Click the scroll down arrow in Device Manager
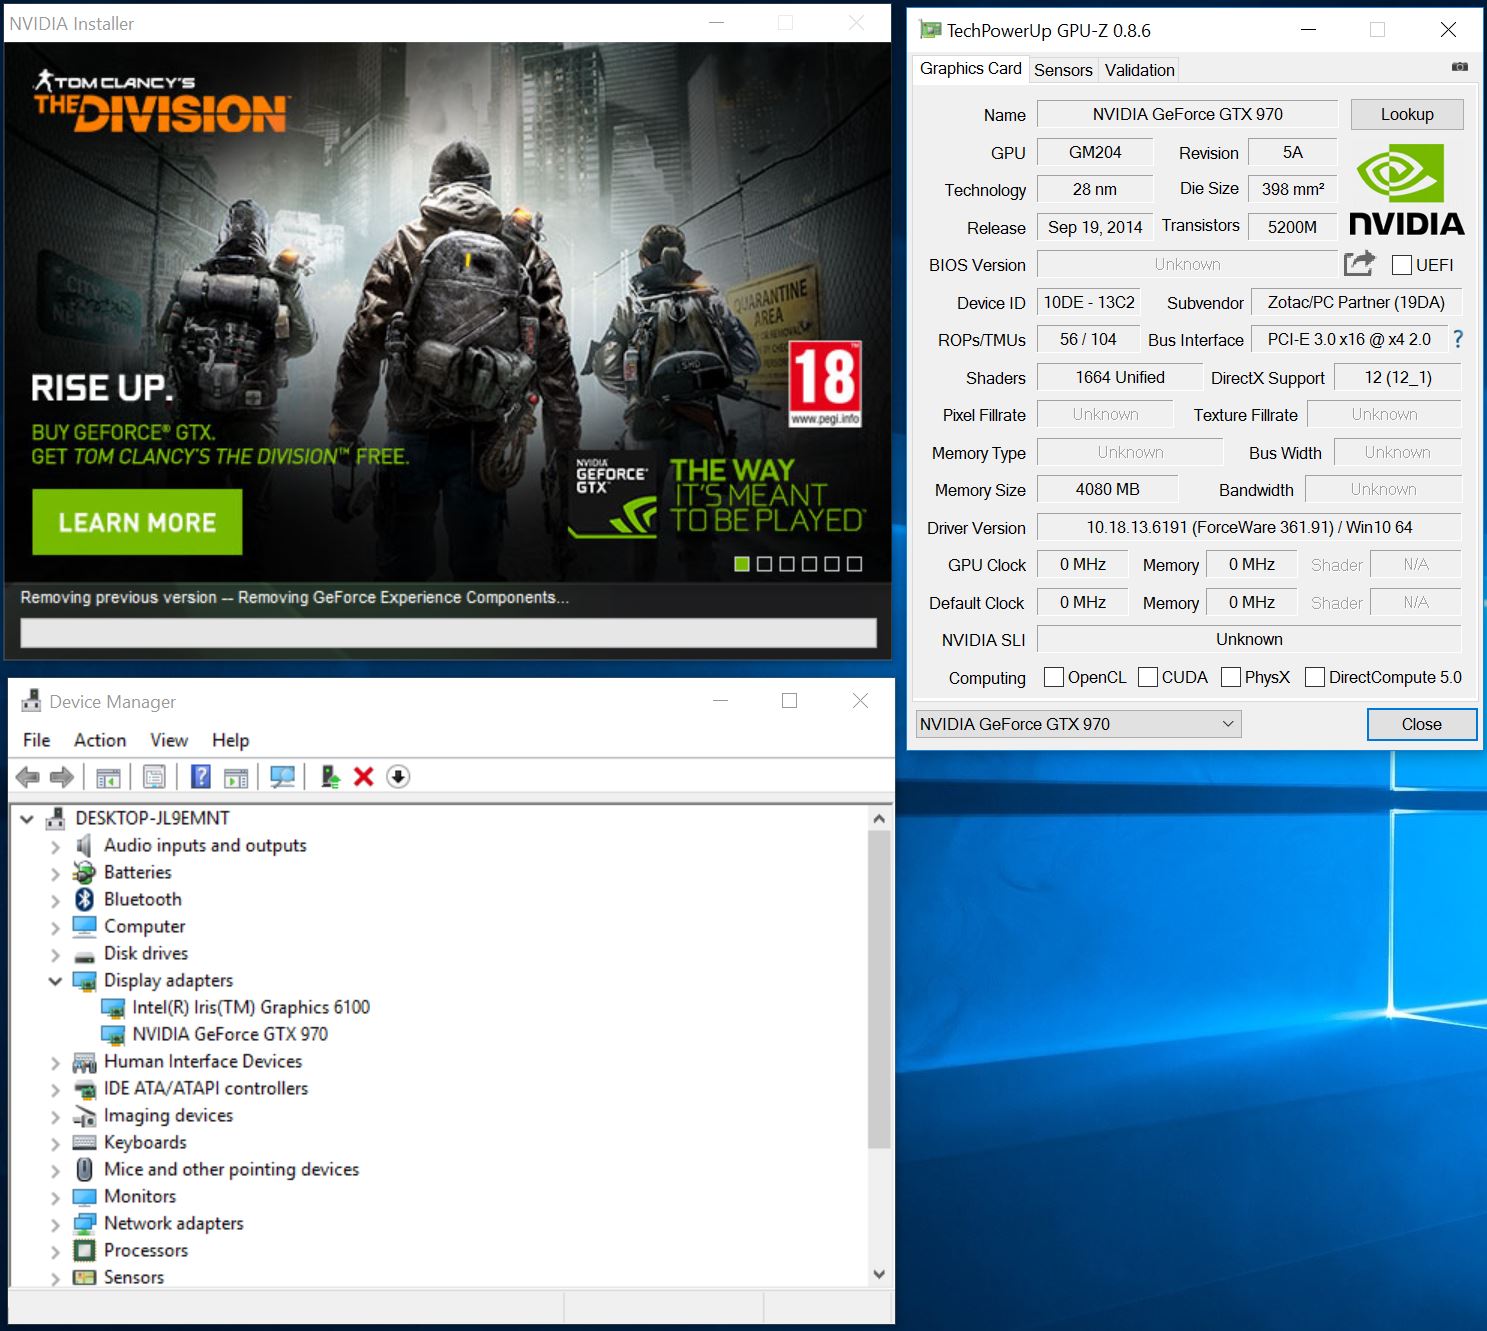Screen dimensions: 1487x1331 pos(879,1274)
